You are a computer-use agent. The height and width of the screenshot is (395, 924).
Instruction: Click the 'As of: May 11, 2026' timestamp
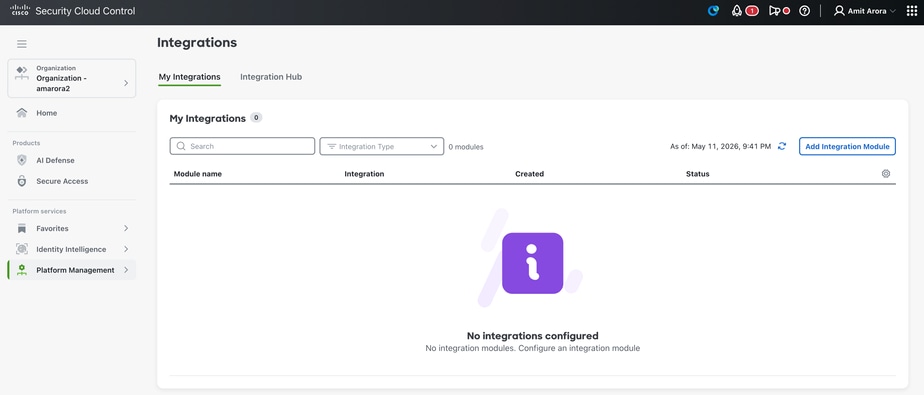pos(720,146)
